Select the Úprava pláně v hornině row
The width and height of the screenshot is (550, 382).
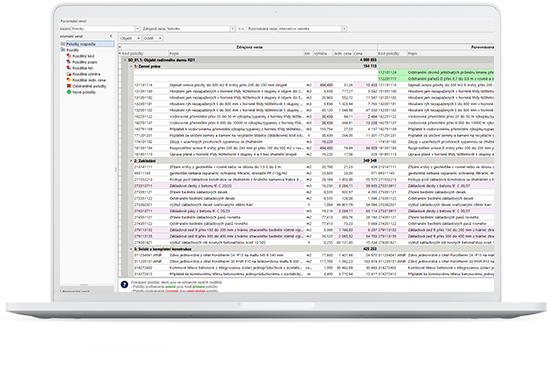tap(313, 154)
